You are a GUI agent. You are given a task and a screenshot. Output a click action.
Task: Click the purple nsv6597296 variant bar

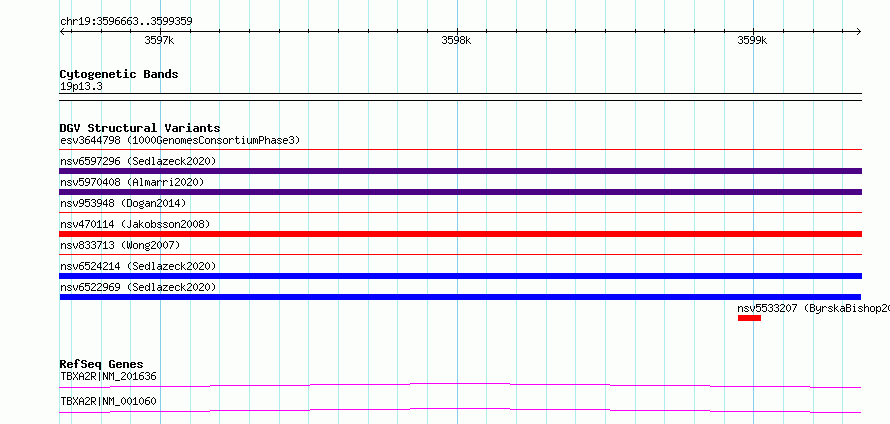pyautogui.click(x=460, y=171)
